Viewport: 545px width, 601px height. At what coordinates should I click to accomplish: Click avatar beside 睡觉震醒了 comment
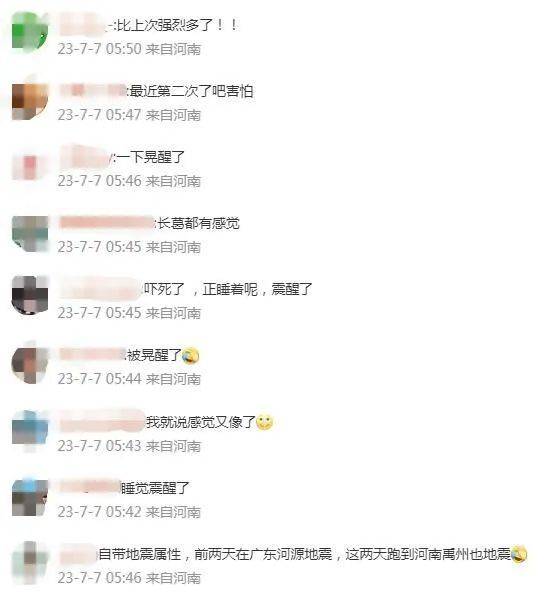click(30, 497)
